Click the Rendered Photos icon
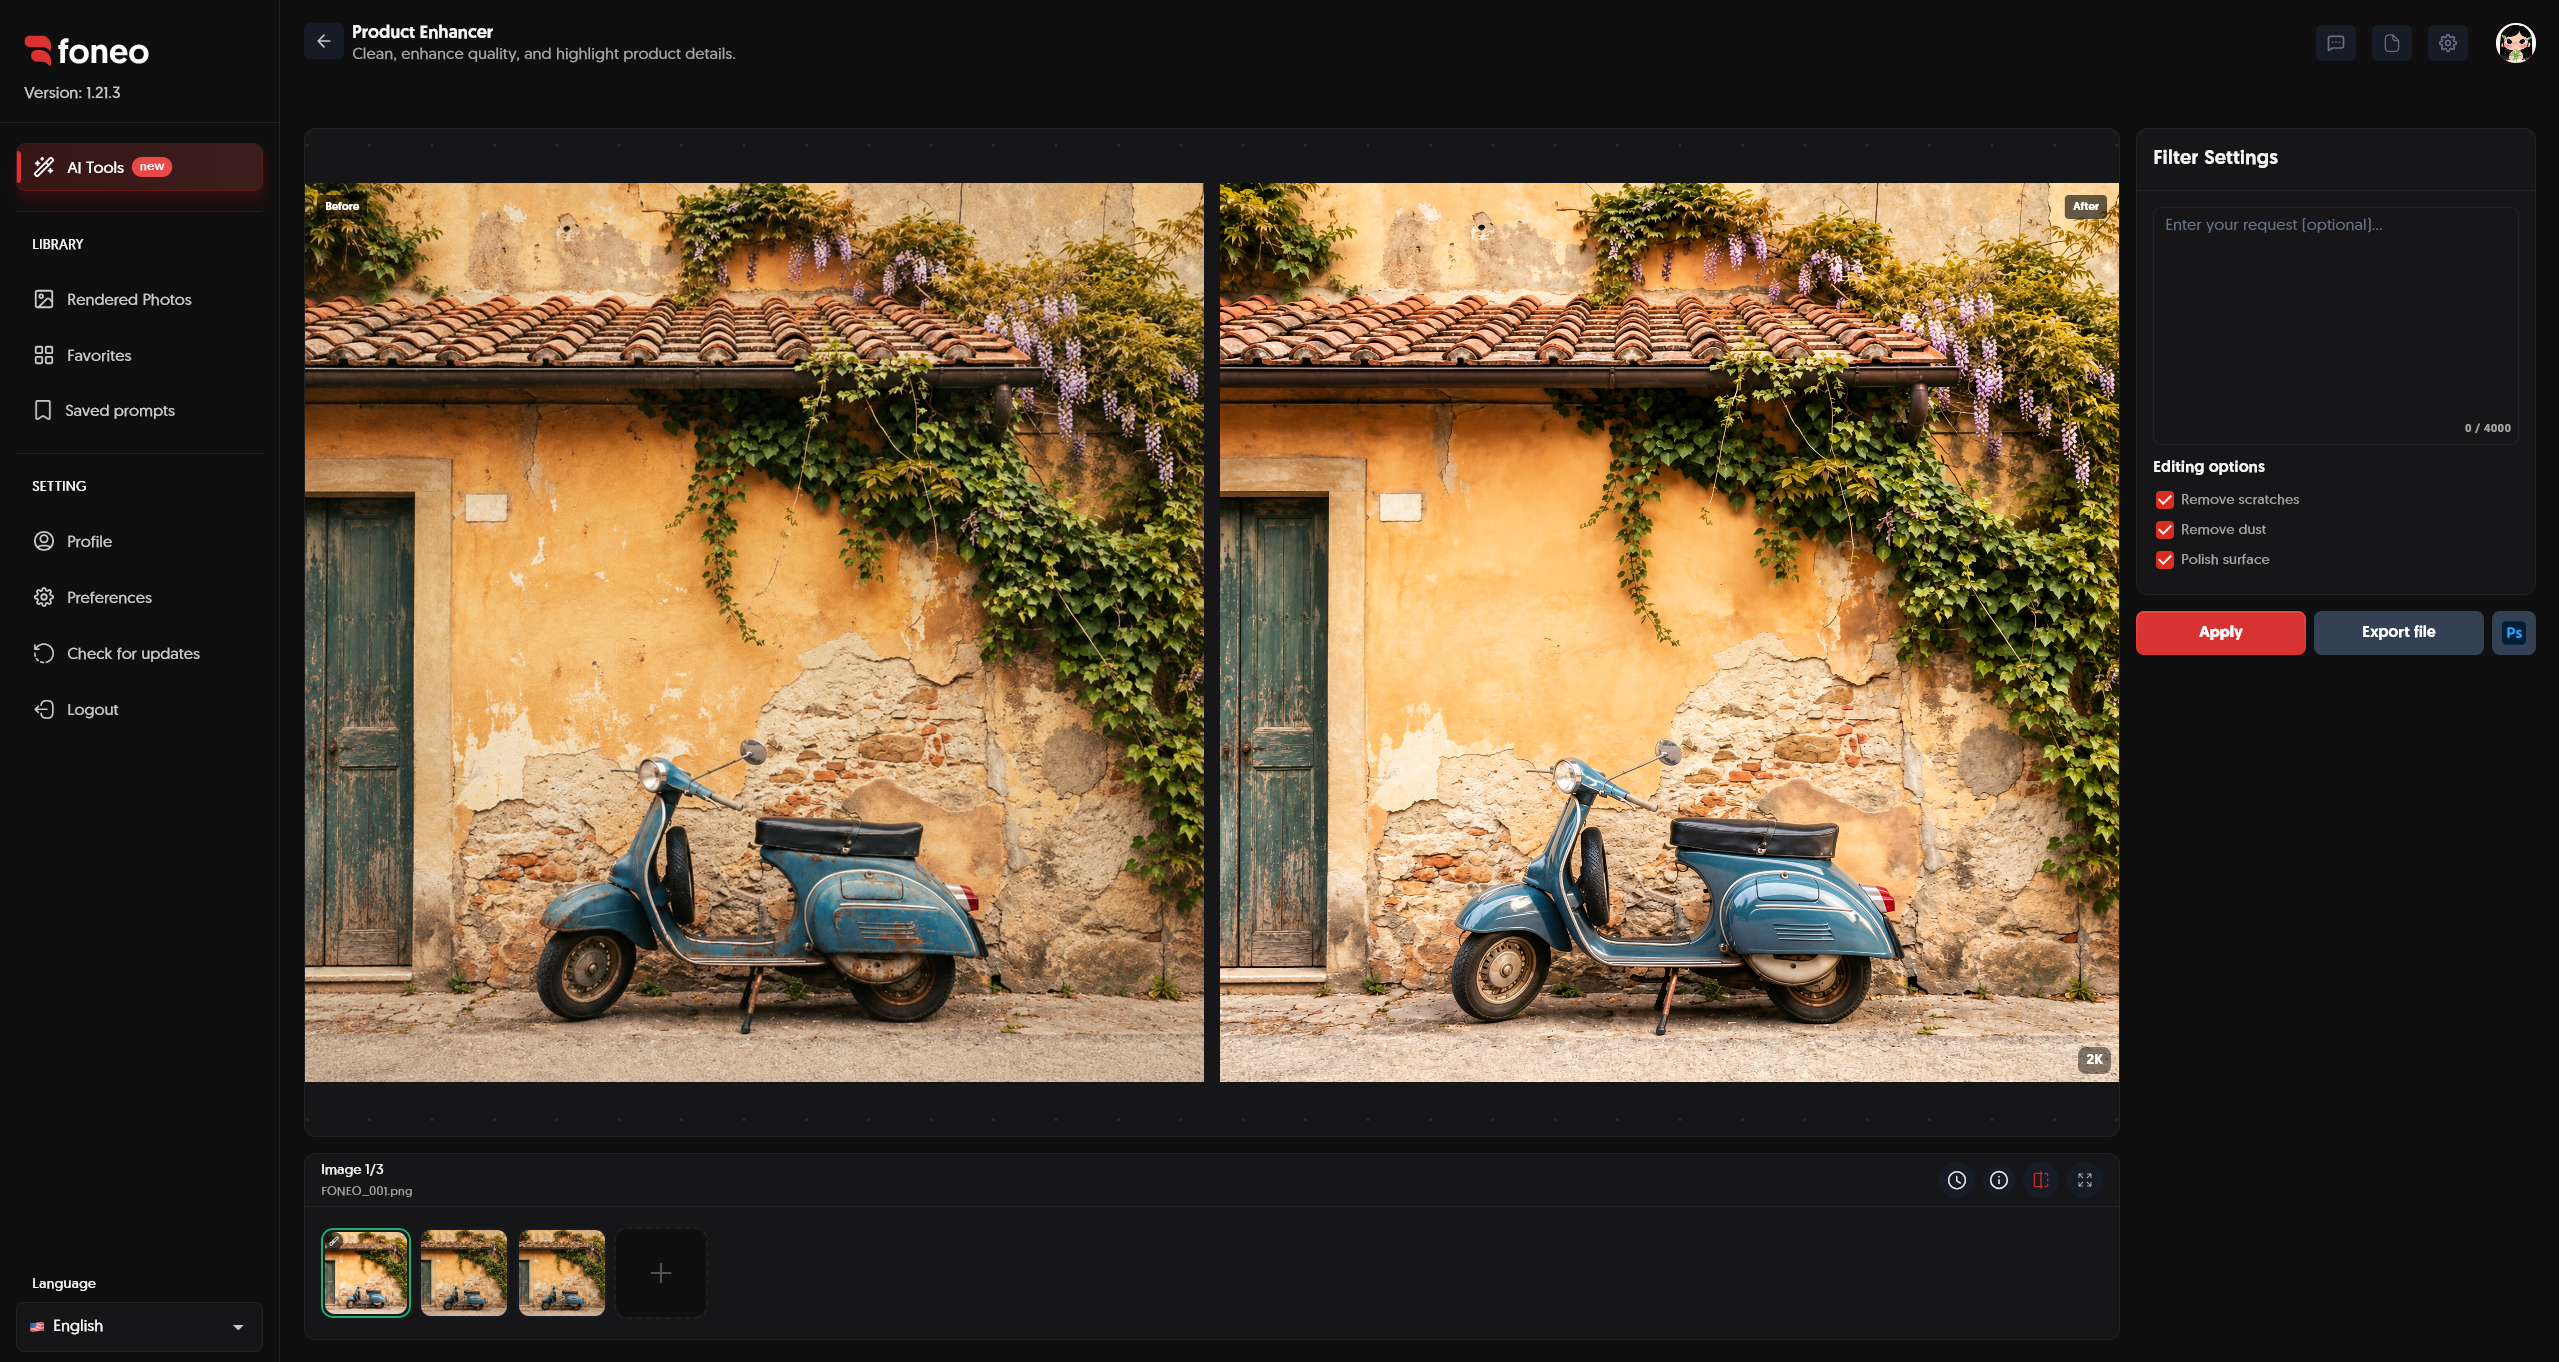2559x1362 pixels. coord(44,299)
